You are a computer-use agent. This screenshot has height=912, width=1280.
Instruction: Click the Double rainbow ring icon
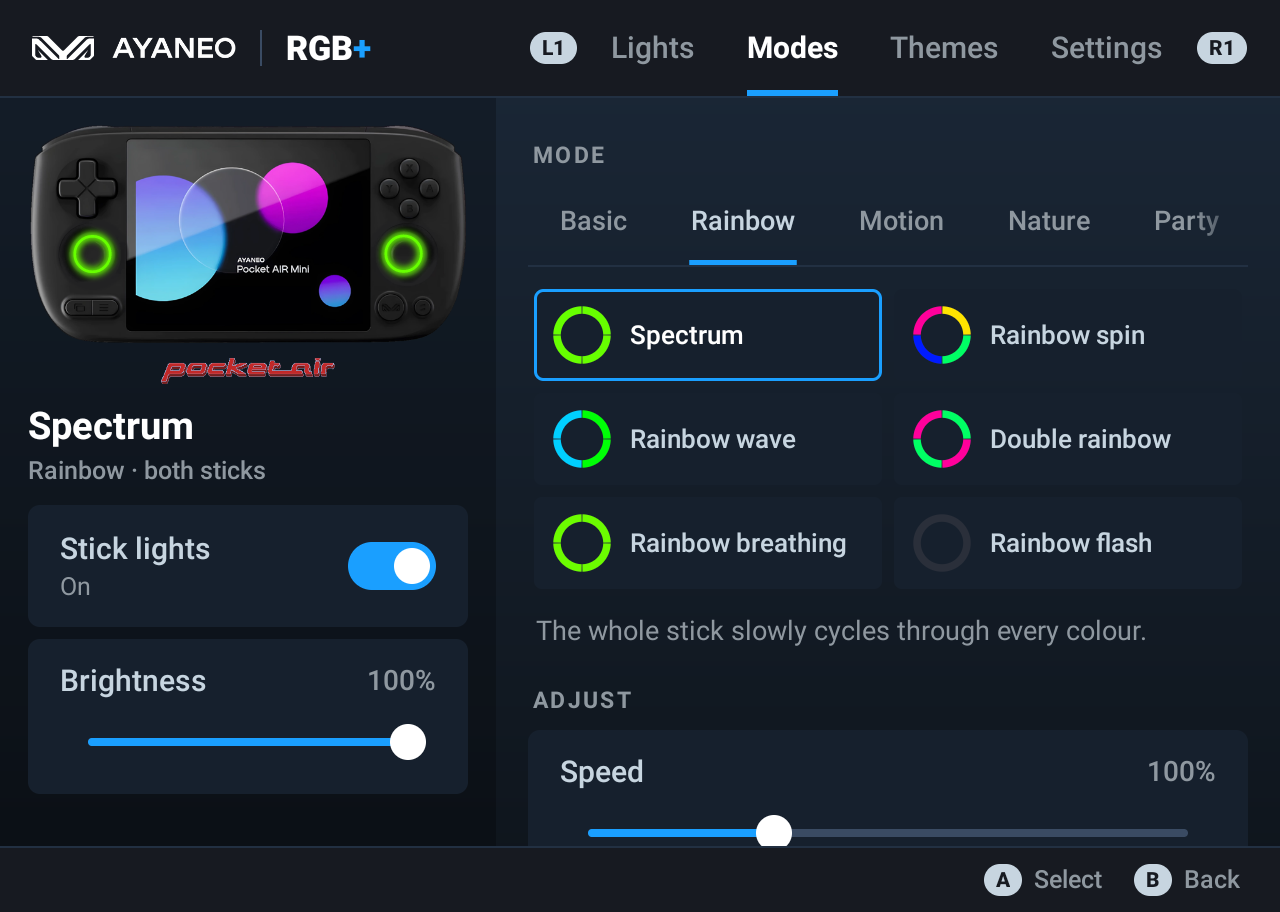click(942, 439)
